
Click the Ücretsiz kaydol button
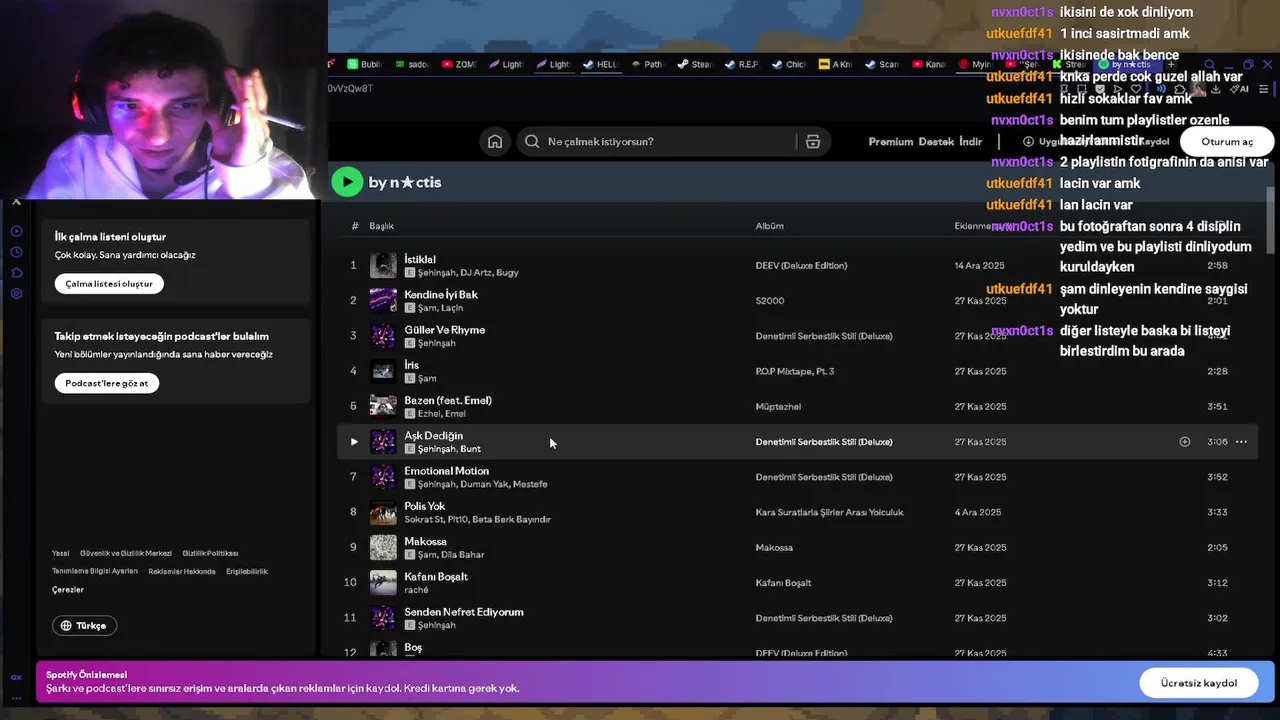[1199, 682]
